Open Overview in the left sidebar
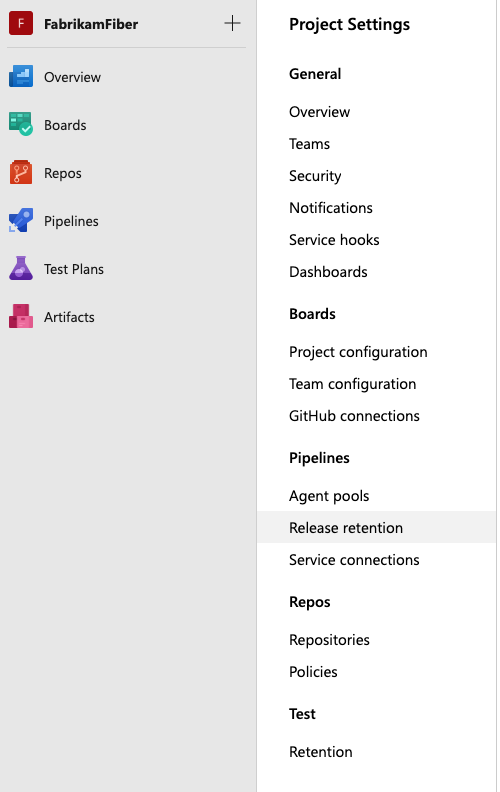500x792 pixels. coord(72,77)
